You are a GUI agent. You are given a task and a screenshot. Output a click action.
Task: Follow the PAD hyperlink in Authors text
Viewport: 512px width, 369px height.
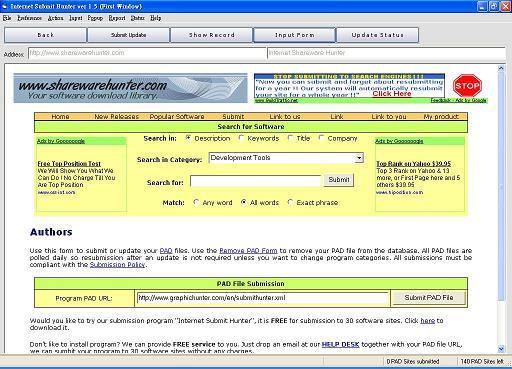[166, 251]
